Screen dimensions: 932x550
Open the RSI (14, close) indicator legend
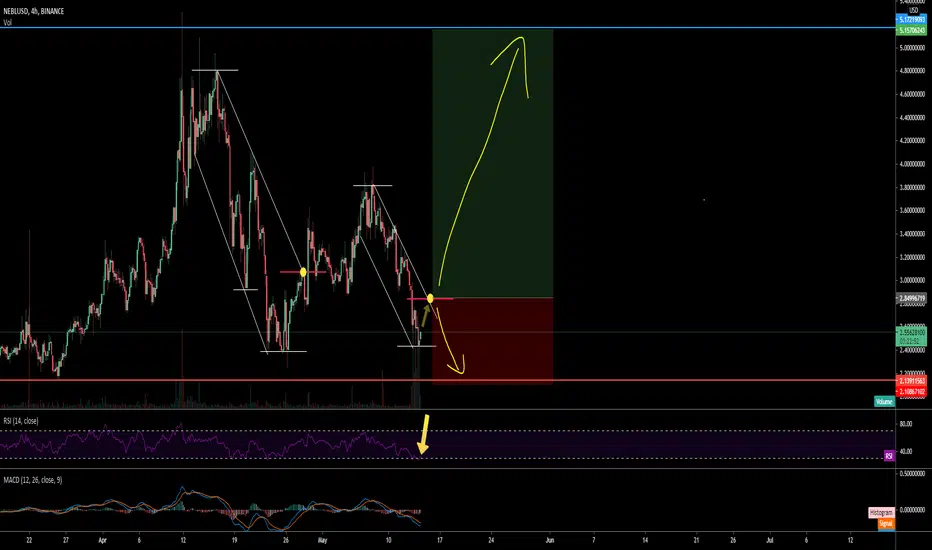(21, 421)
